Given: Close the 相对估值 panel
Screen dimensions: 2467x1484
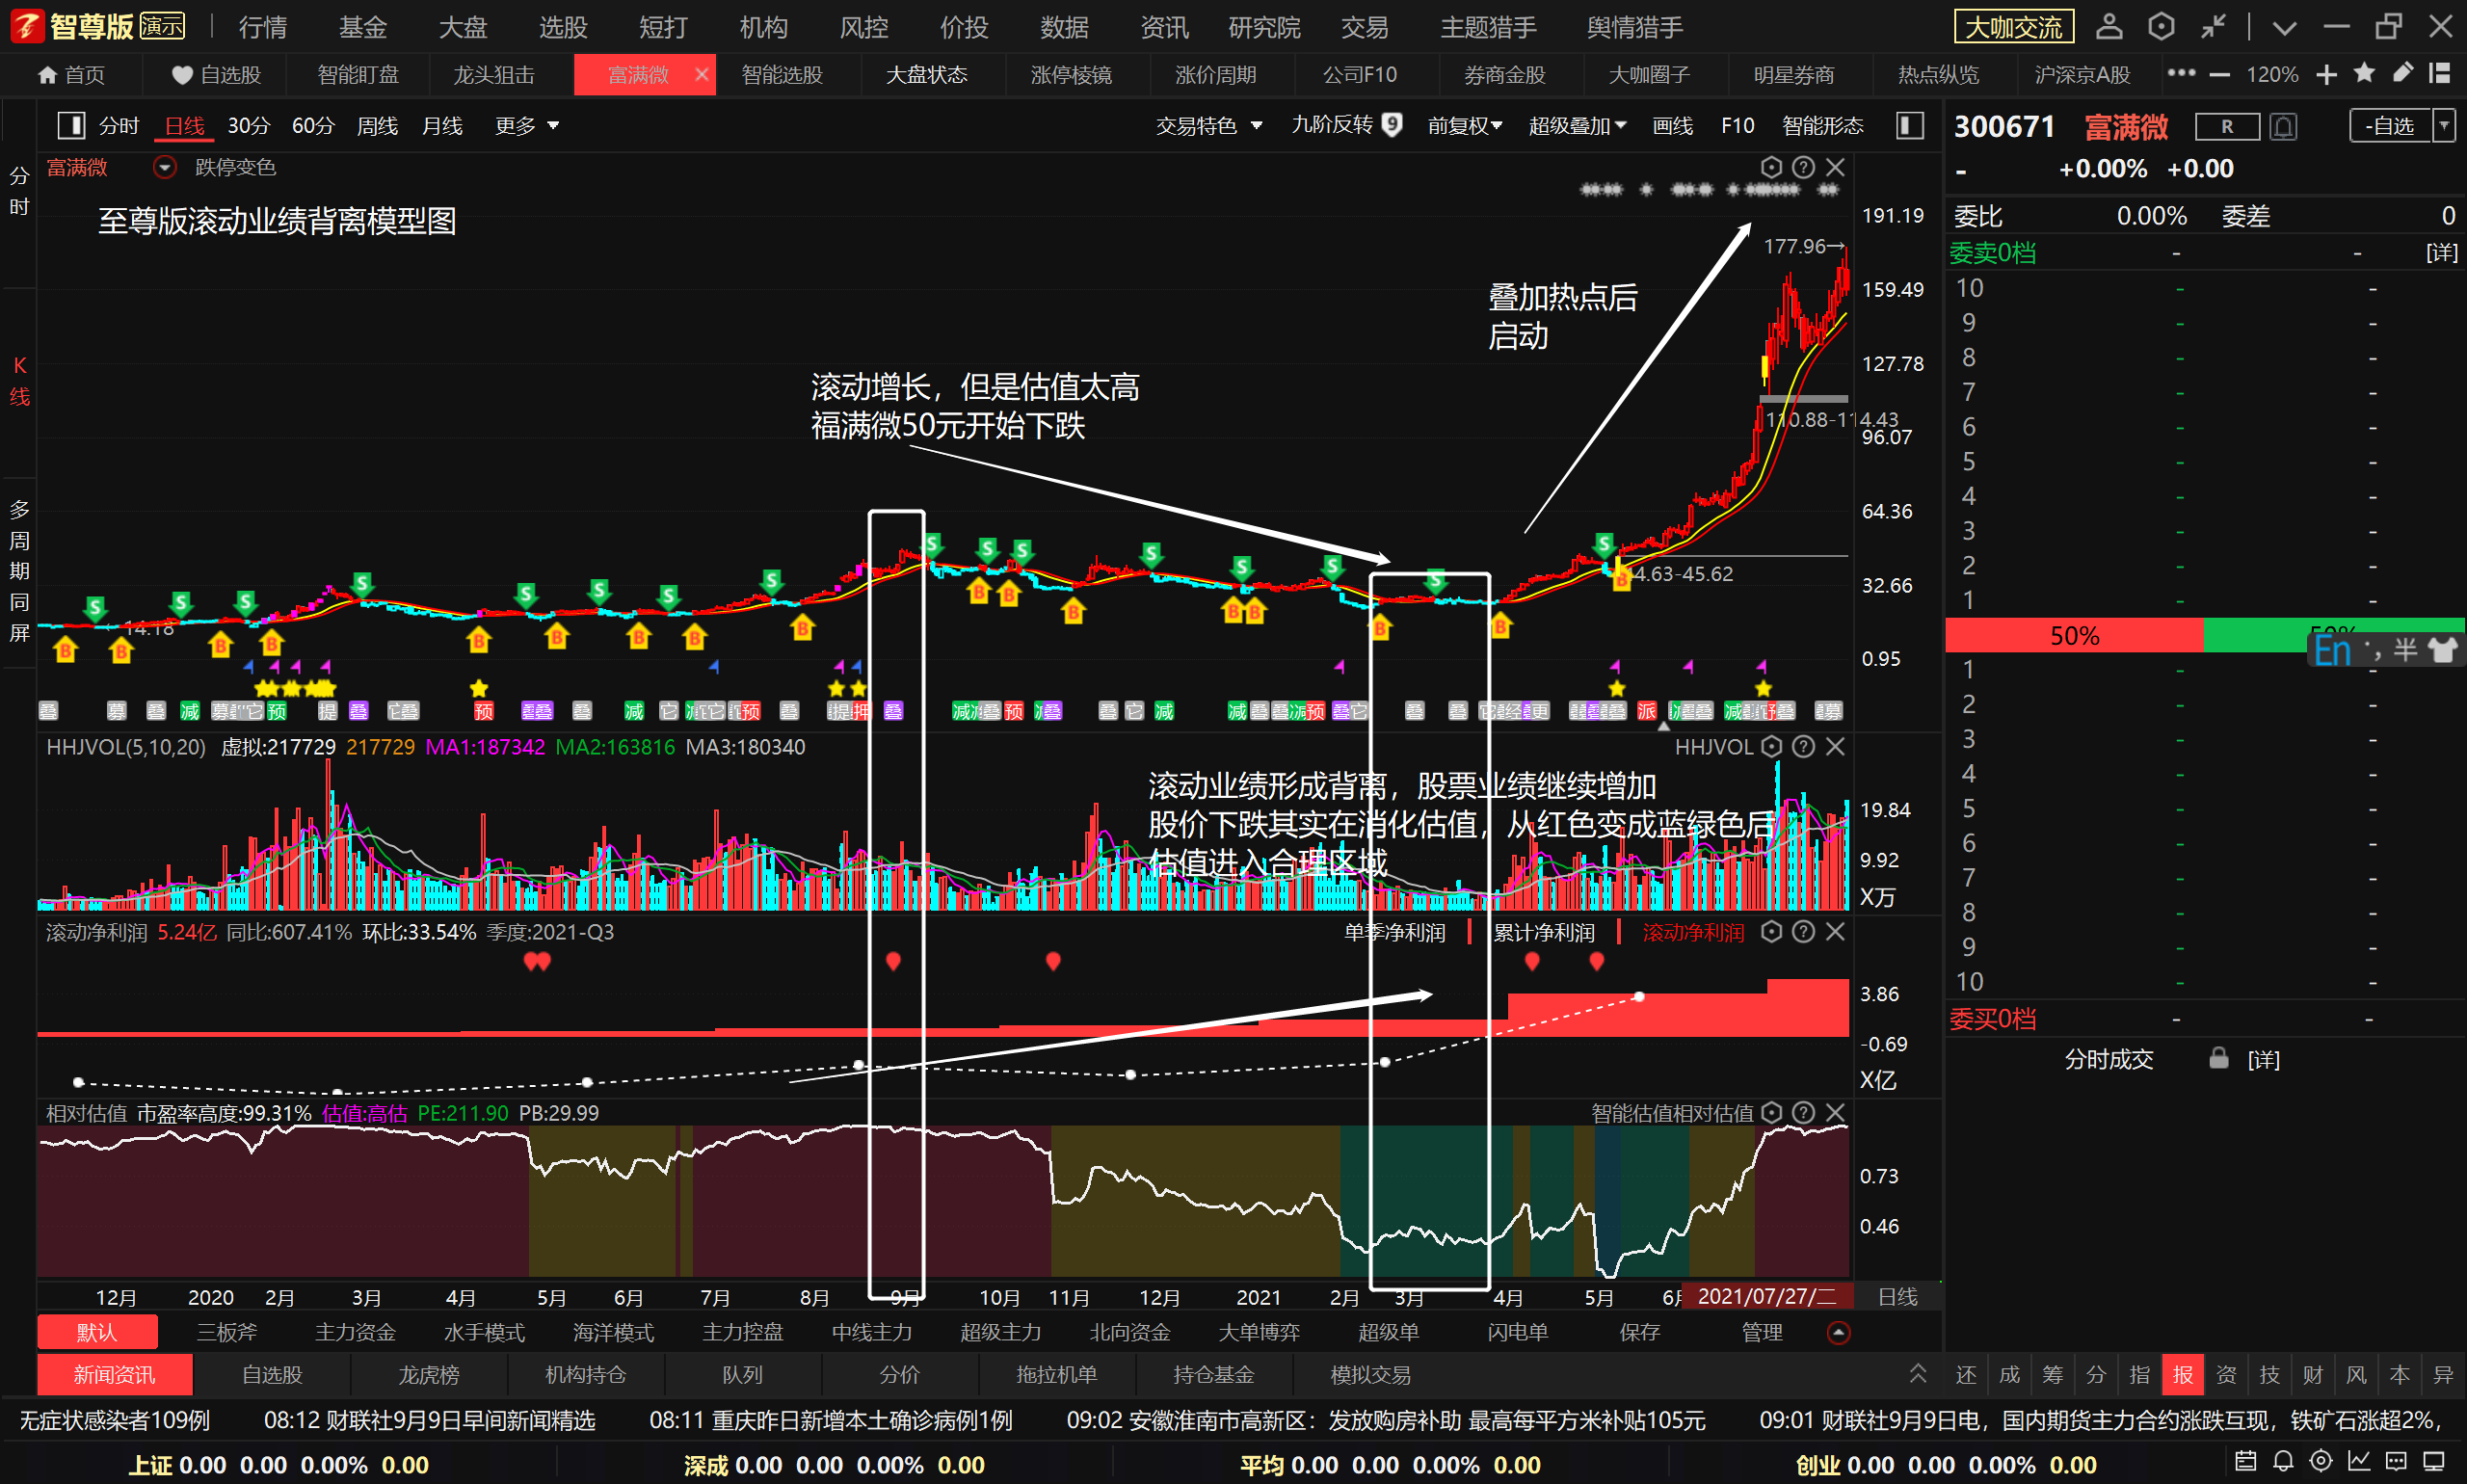Looking at the screenshot, I should click(1835, 1112).
